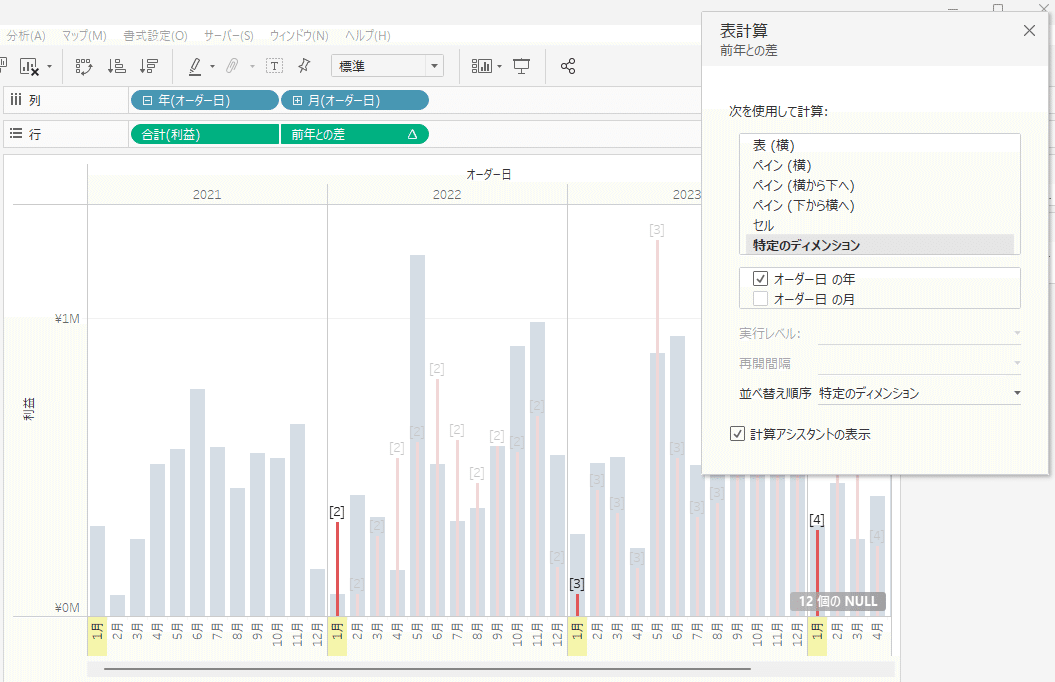The image size is (1055, 682).
Task: Click the horizontal chart scrollbar
Action: pyautogui.click(x=427, y=669)
